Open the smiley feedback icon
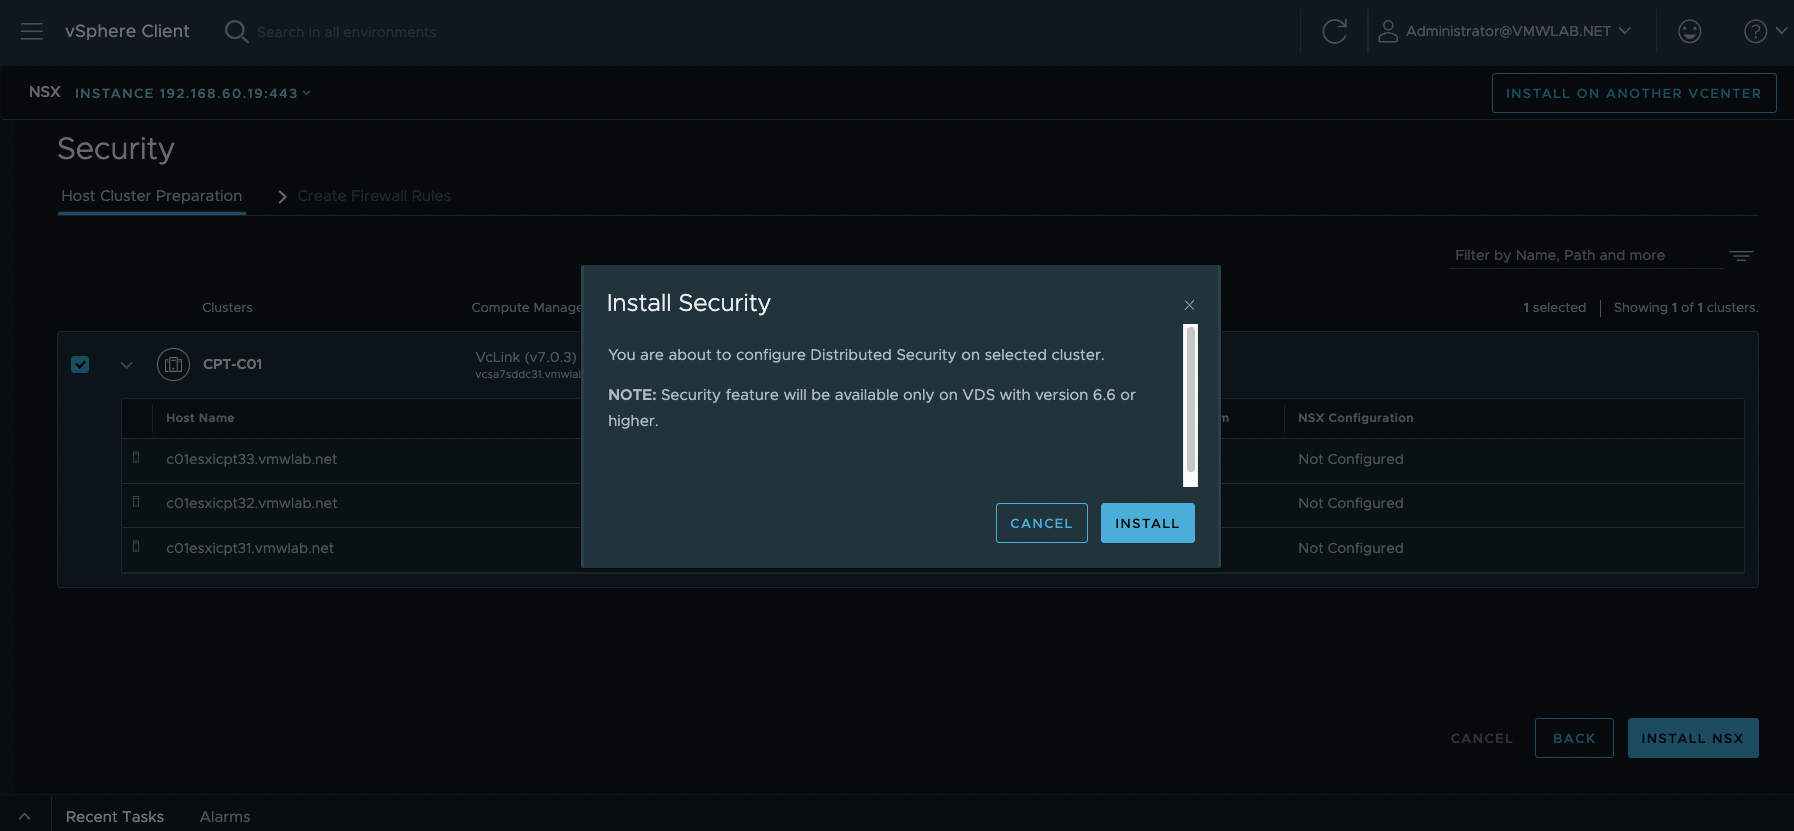Image resolution: width=1794 pixels, height=831 pixels. pyautogui.click(x=1690, y=31)
